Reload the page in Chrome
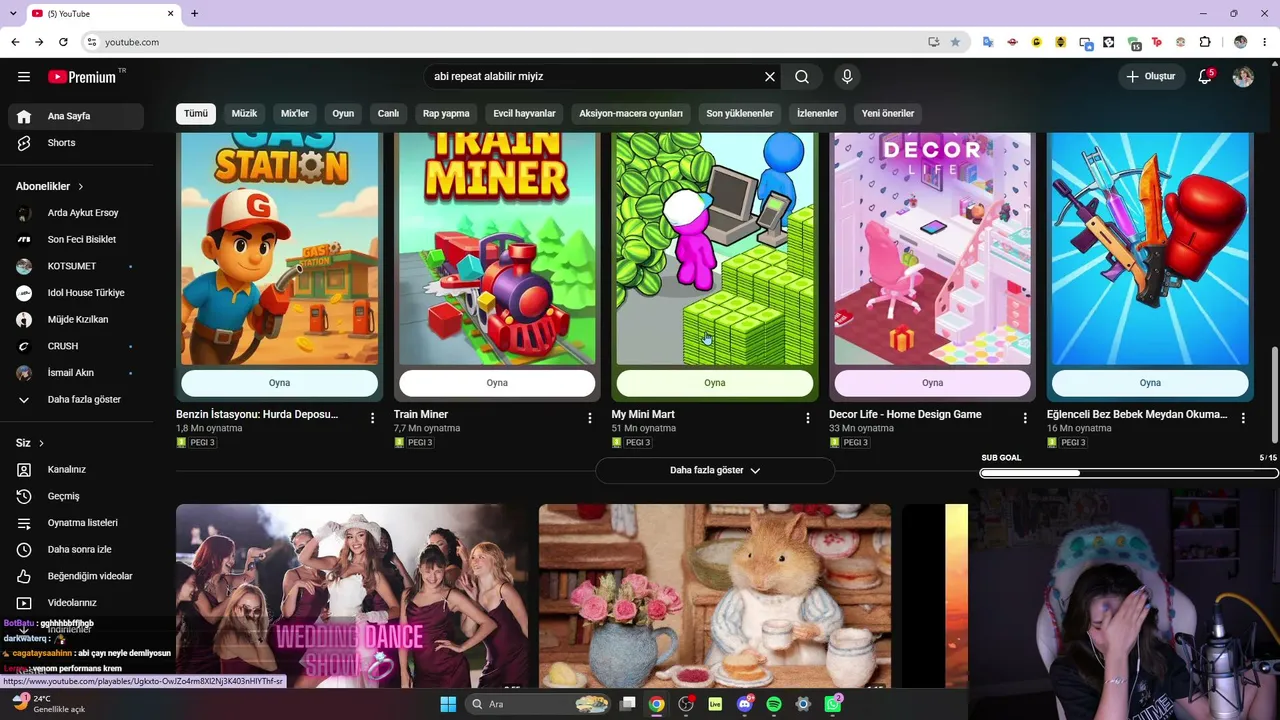Image resolution: width=1280 pixels, height=720 pixels. pyautogui.click(x=63, y=42)
